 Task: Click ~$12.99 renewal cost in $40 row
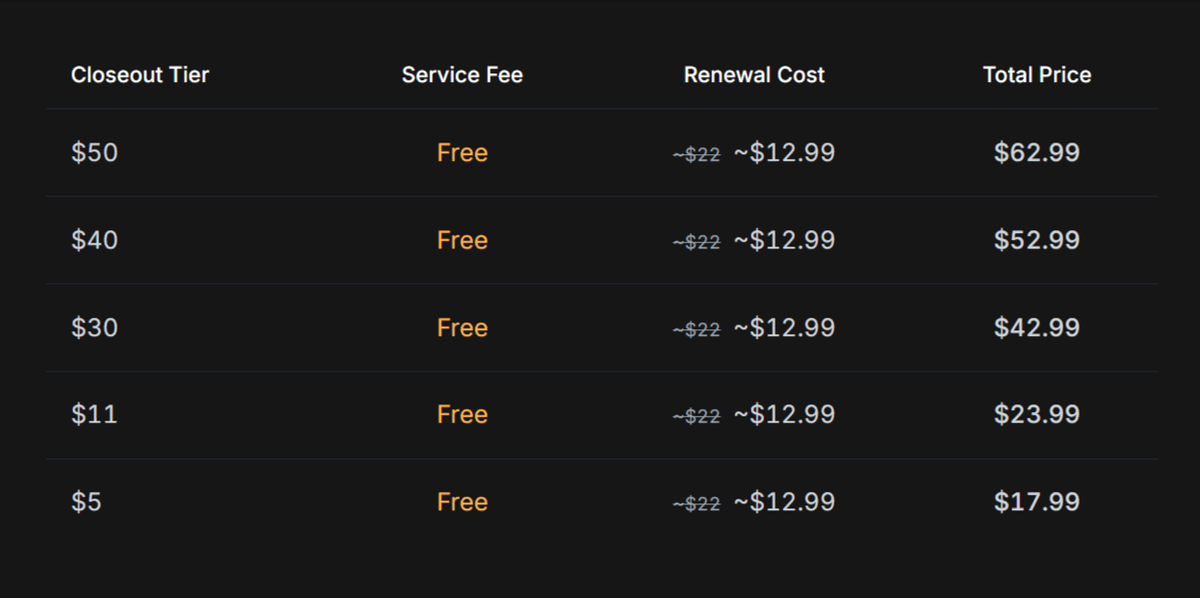pyautogui.click(x=784, y=240)
